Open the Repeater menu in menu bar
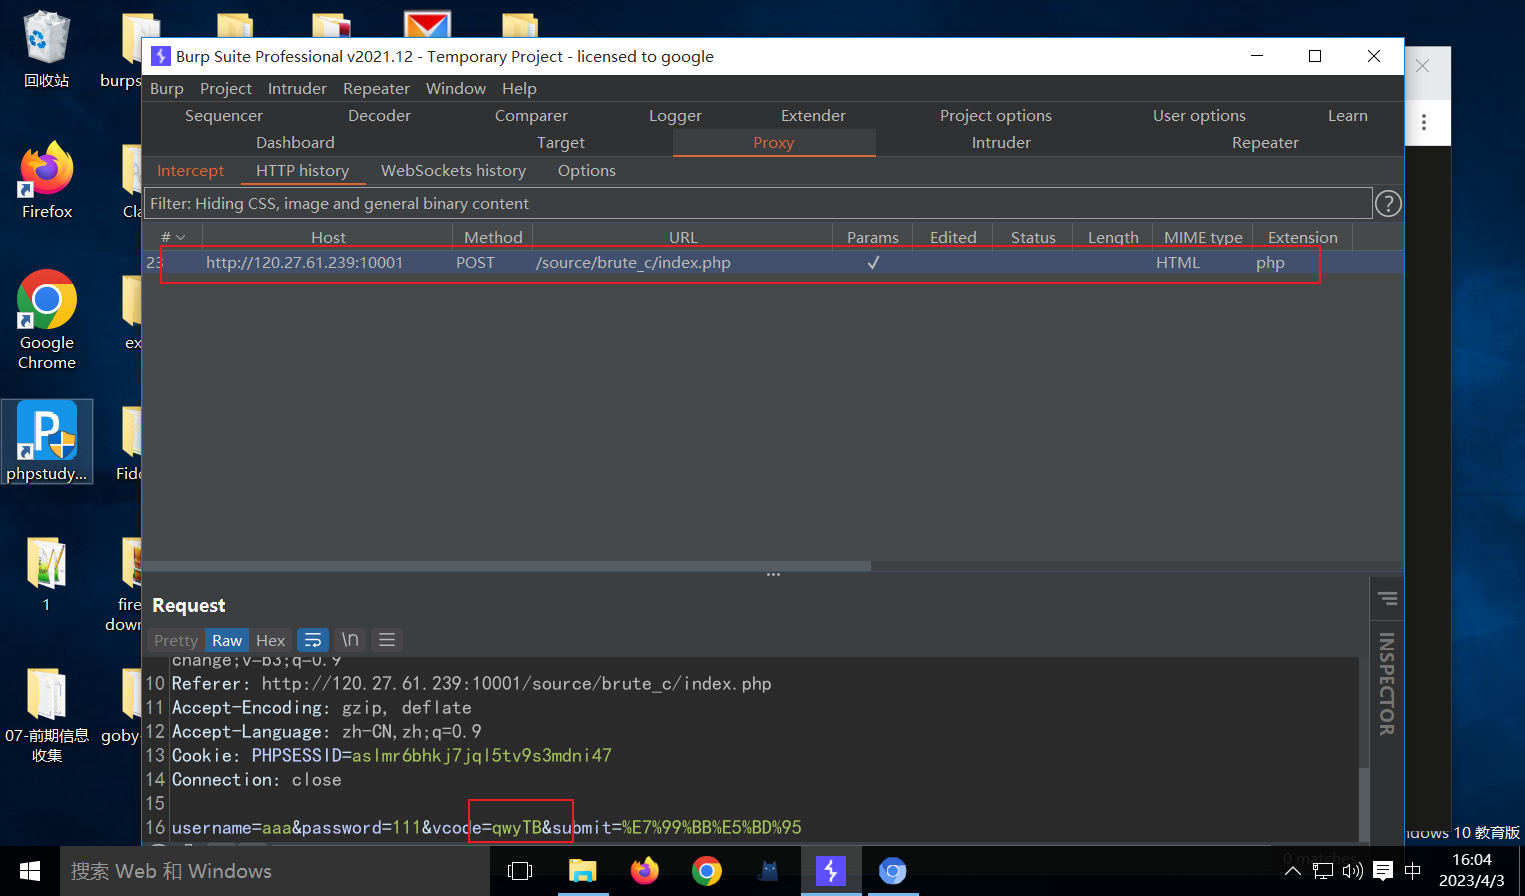Image resolution: width=1525 pixels, height=896 pixels. (x=376, y=89)
